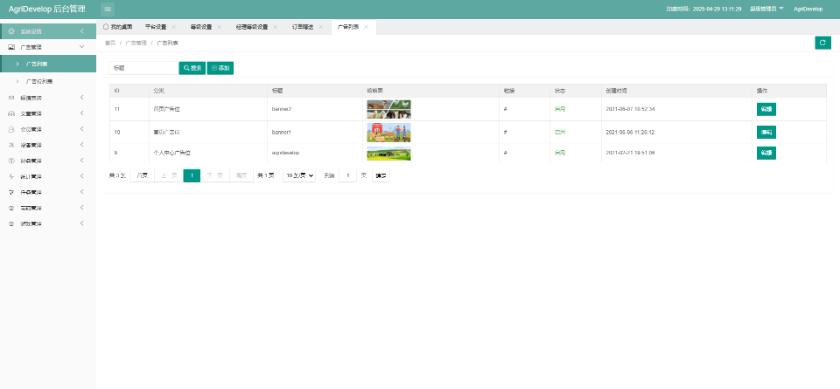
Task: Close the 经理等级设置 tab with its X
Action: [x=275, y=27]
